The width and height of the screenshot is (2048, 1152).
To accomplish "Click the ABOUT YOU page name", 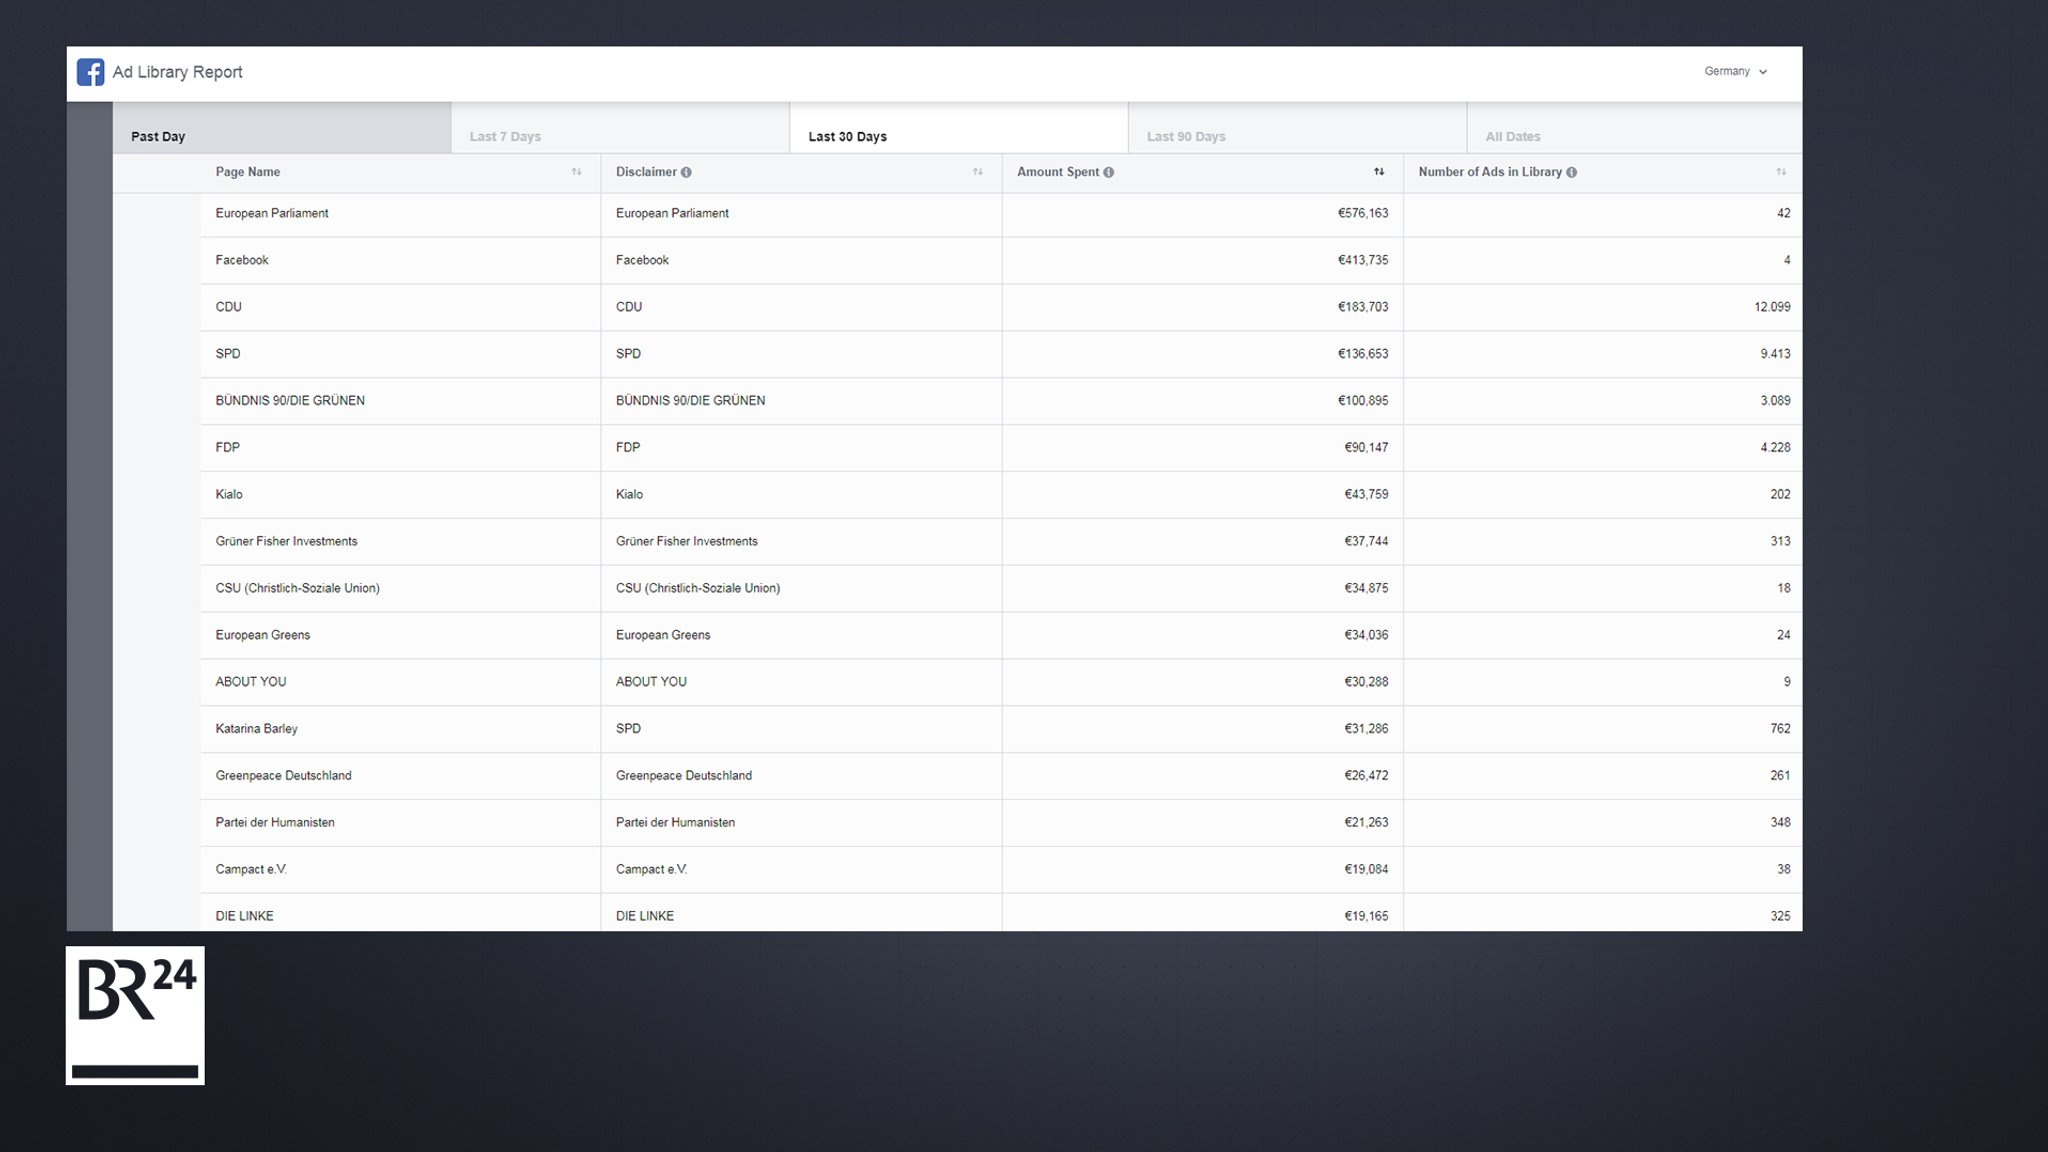I will point(251,682).
